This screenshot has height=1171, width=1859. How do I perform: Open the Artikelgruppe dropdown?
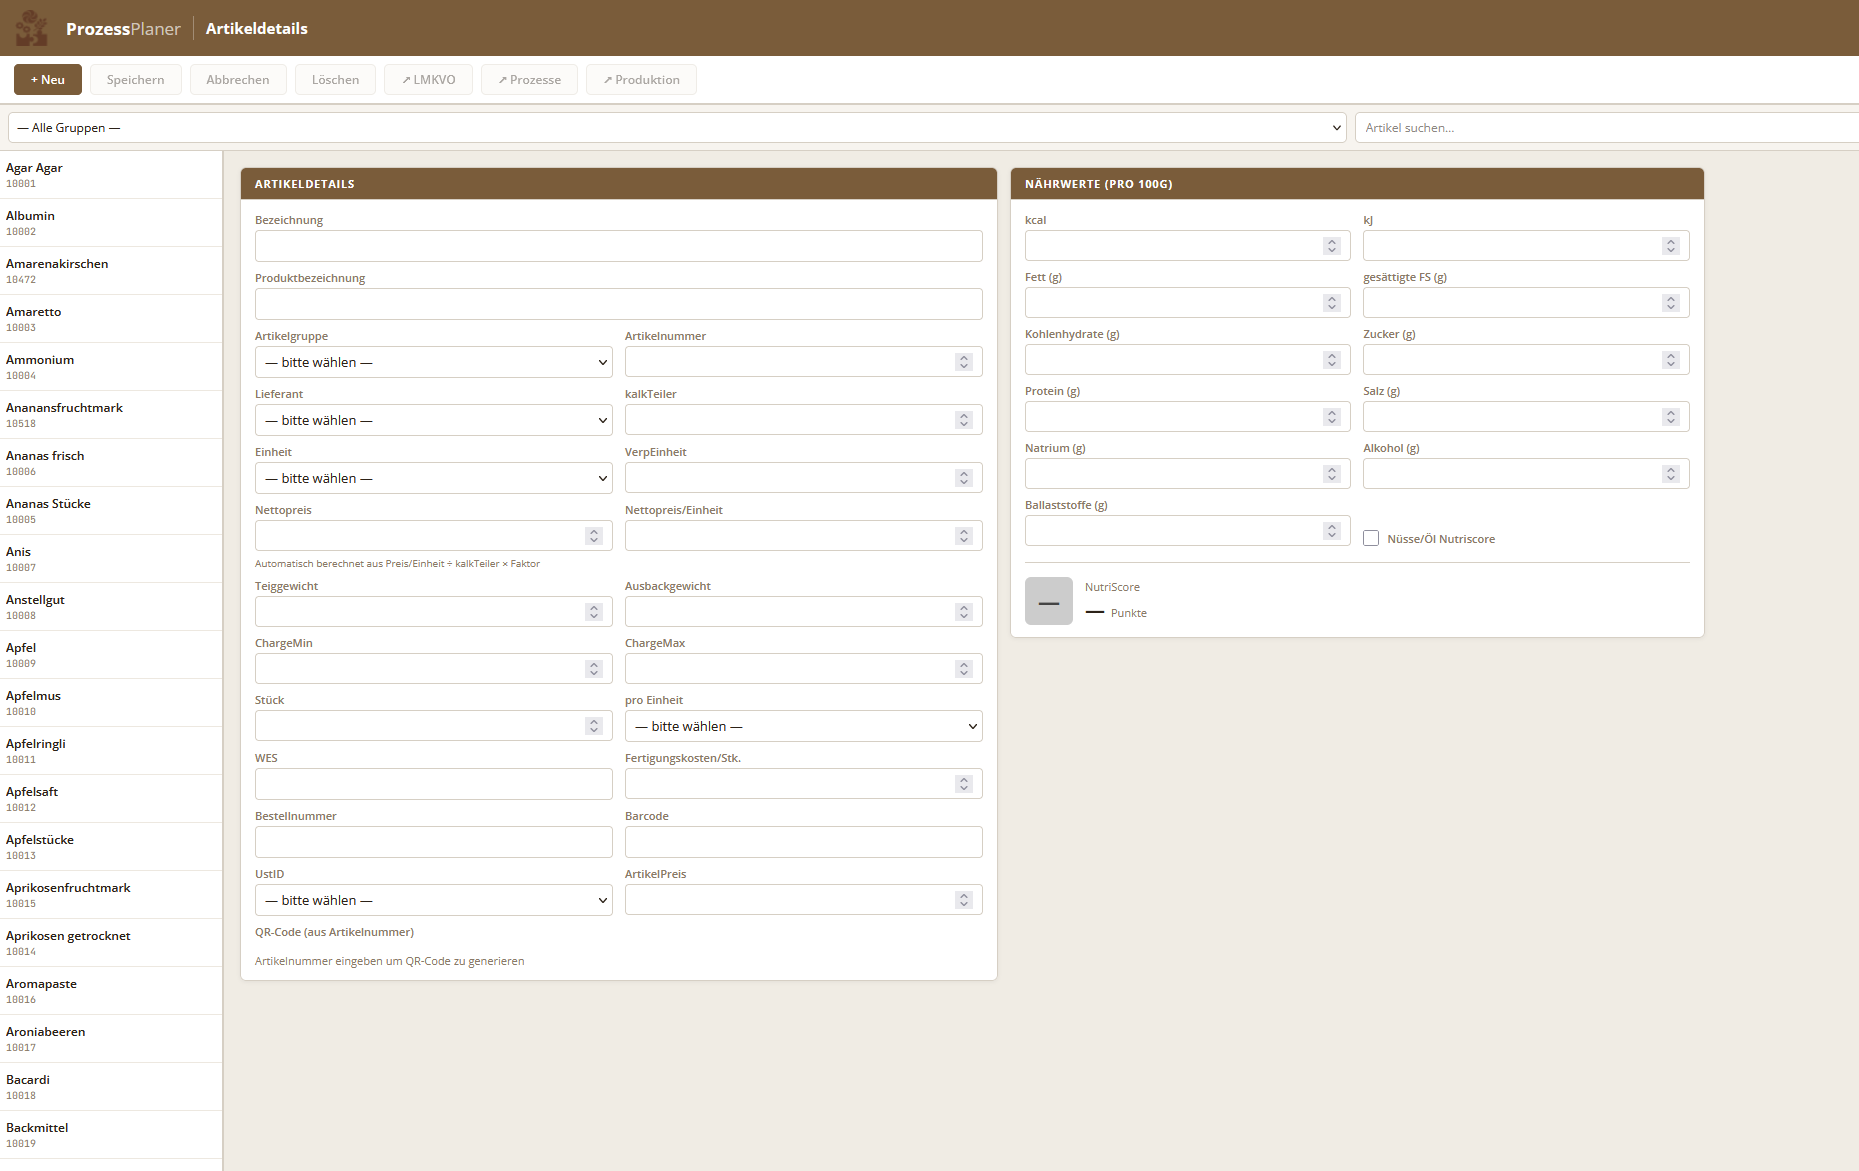point(433,362)
